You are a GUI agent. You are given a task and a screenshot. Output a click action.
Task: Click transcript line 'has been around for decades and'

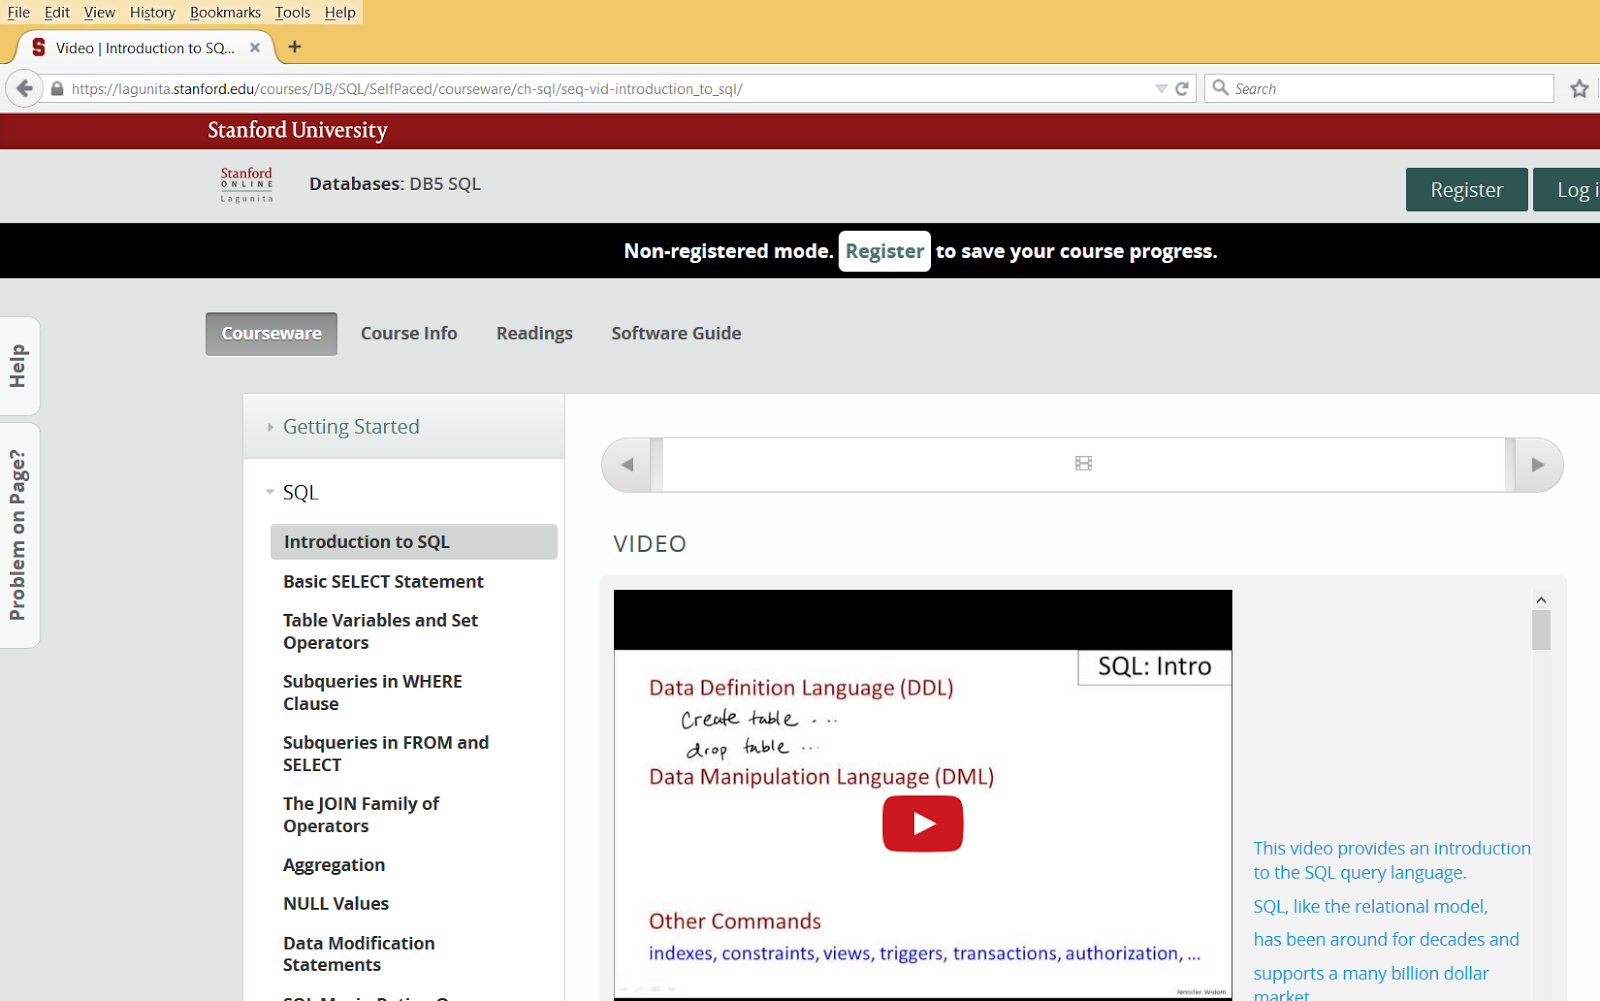click(x=1386, y=939)
